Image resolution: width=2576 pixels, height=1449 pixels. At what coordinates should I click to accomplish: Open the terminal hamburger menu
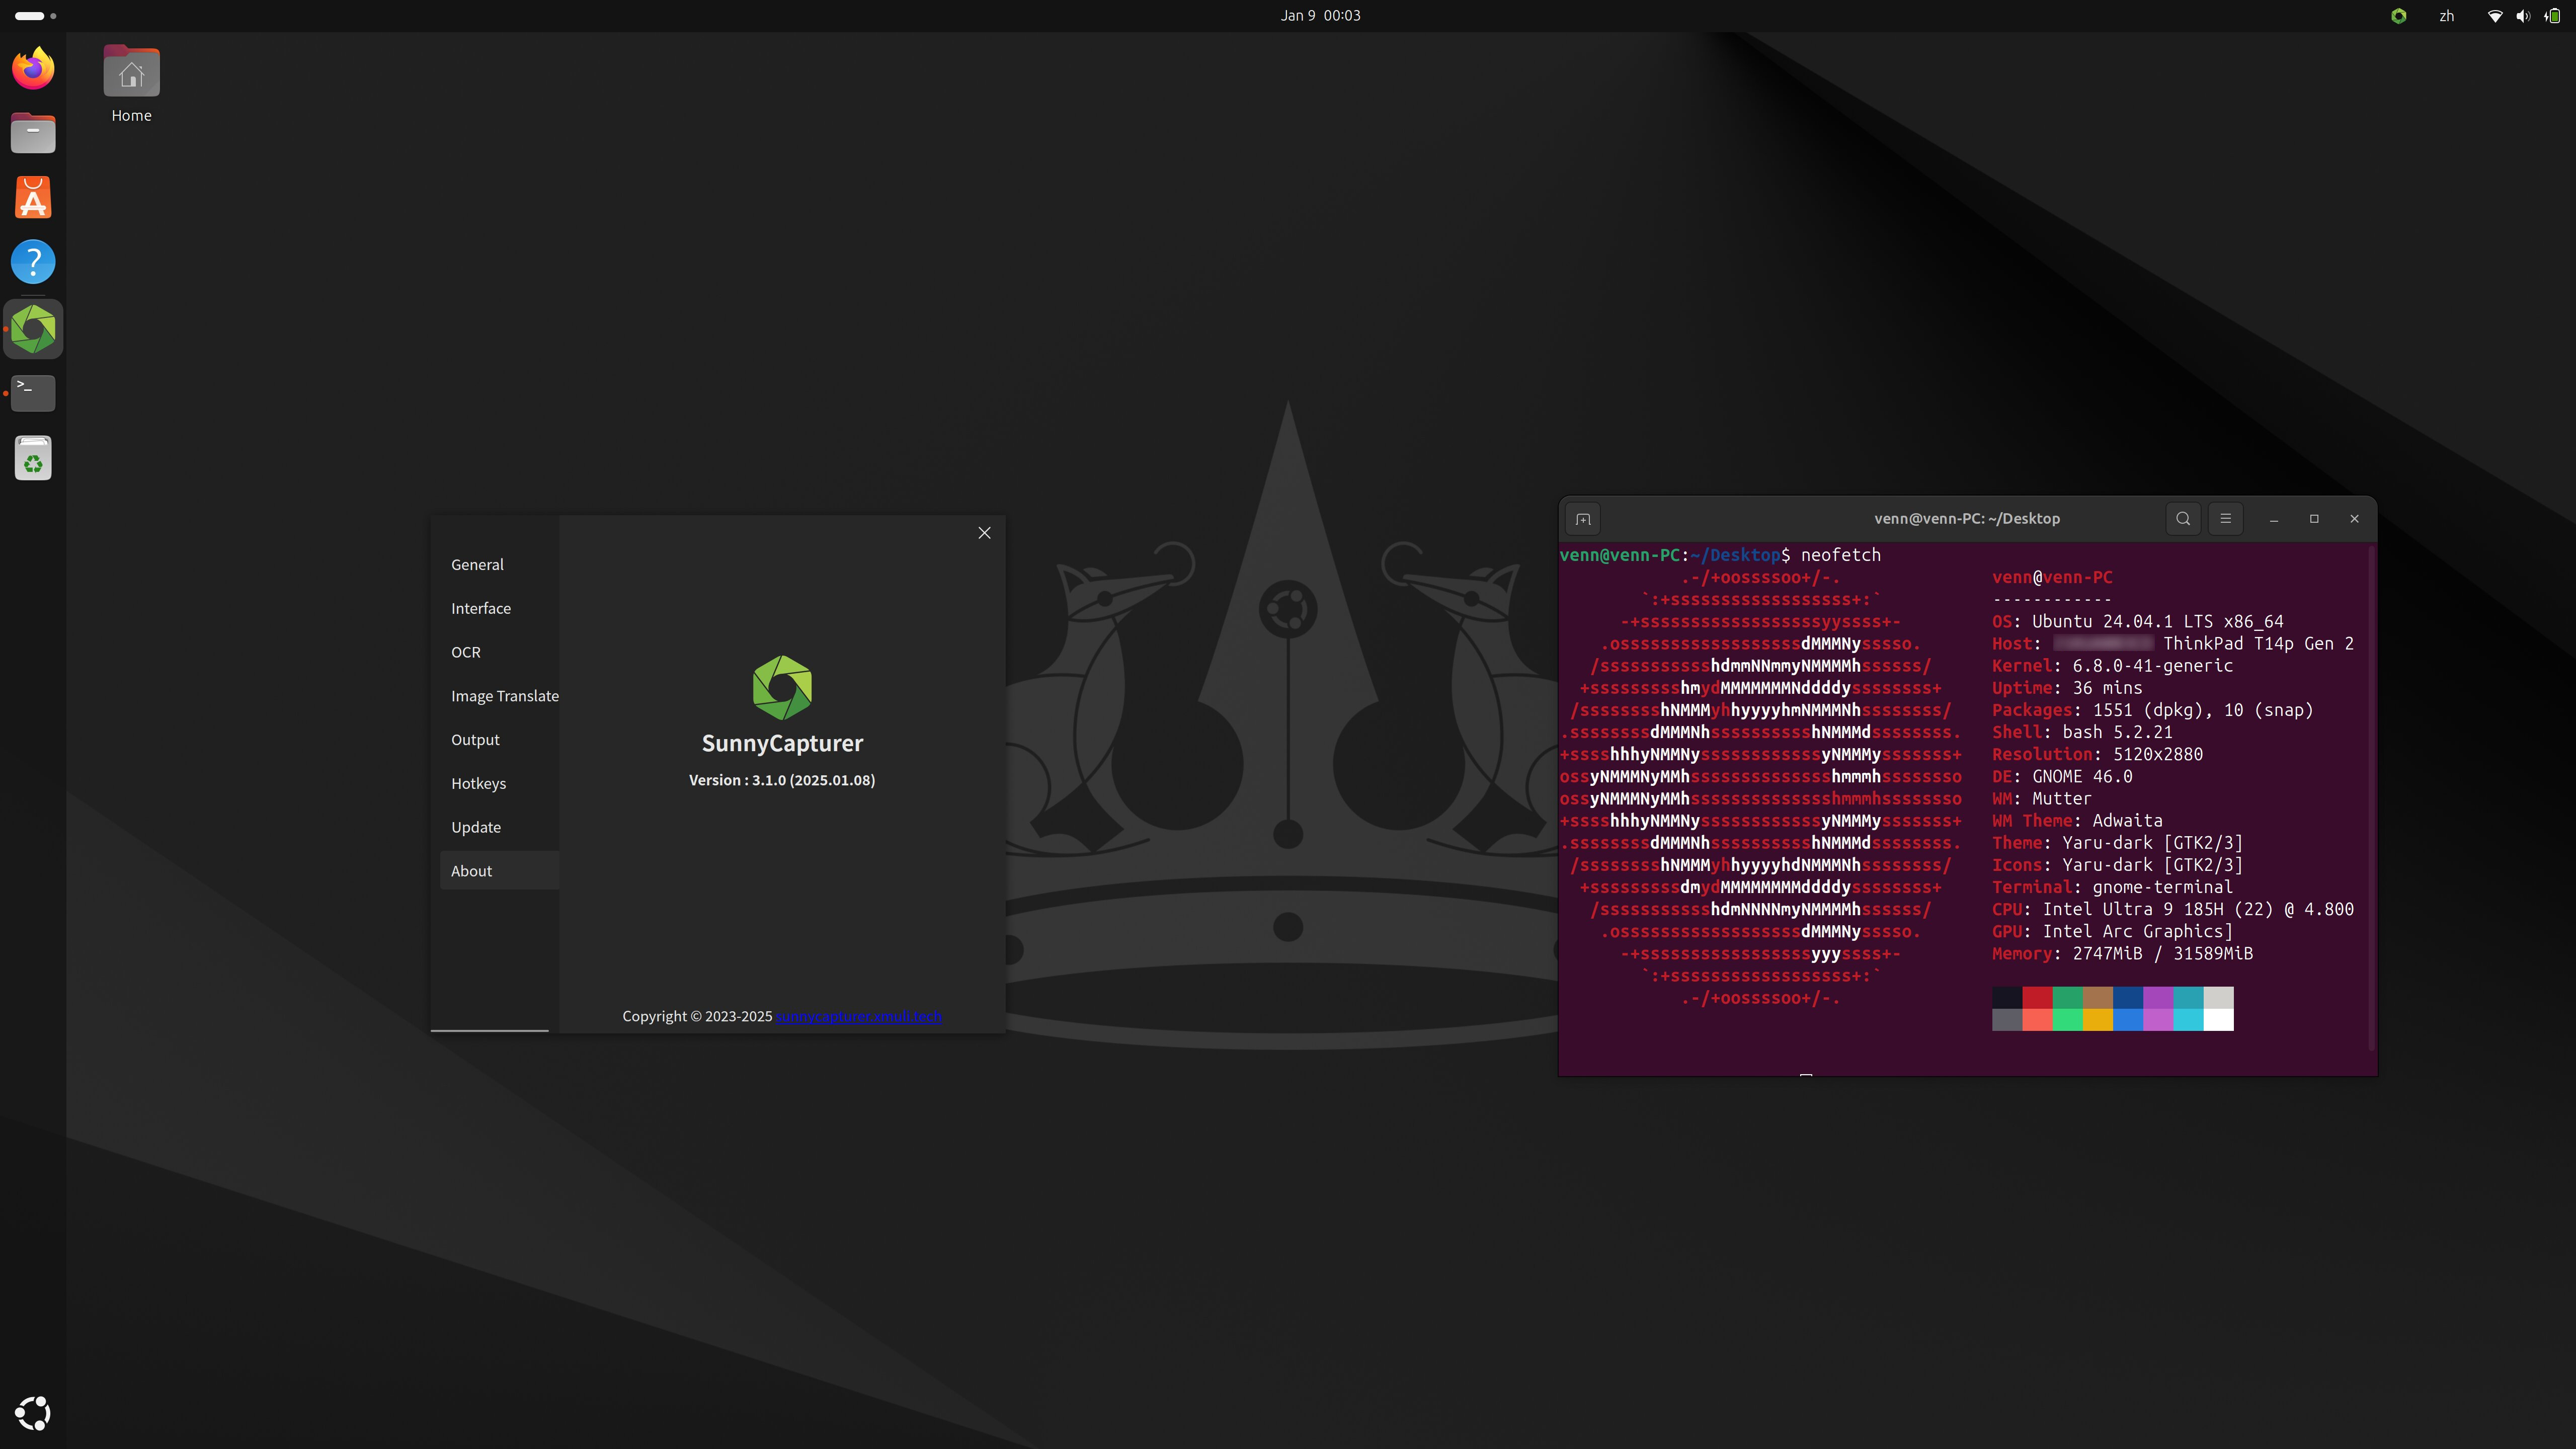[2225, 519]
